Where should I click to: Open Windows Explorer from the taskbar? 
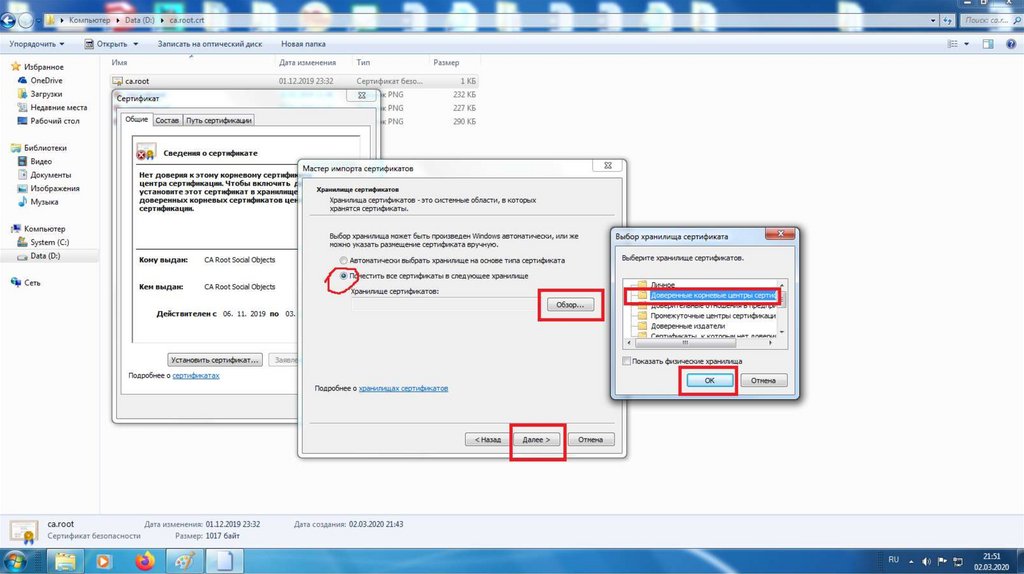pyautogui.click(x=64, y=560)
